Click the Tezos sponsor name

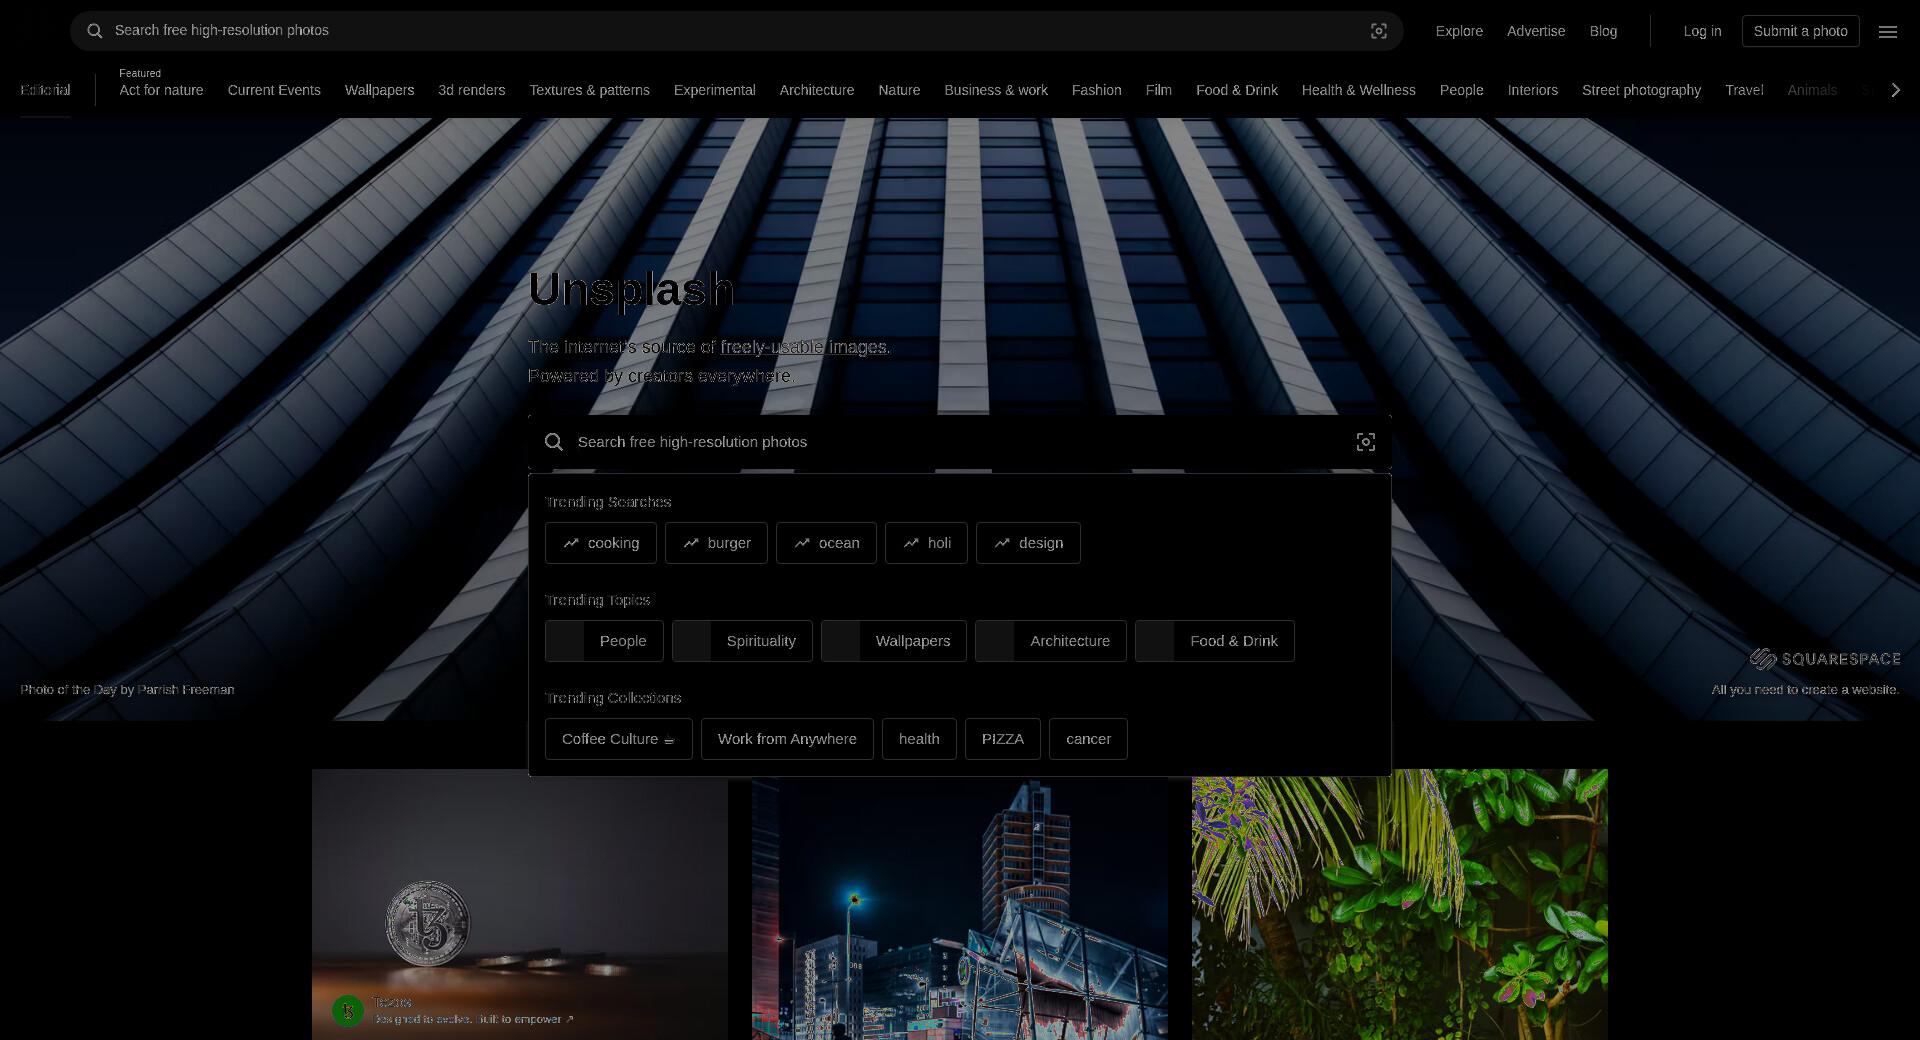coord(392,1002)
